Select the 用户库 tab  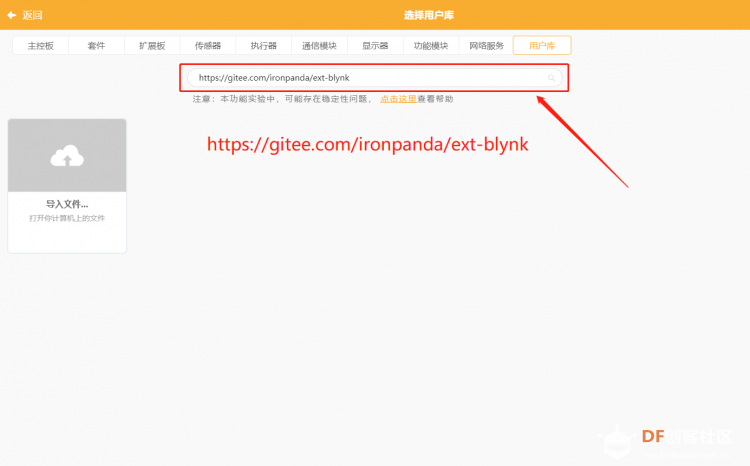pyautogui.click(x=542, y=45)
